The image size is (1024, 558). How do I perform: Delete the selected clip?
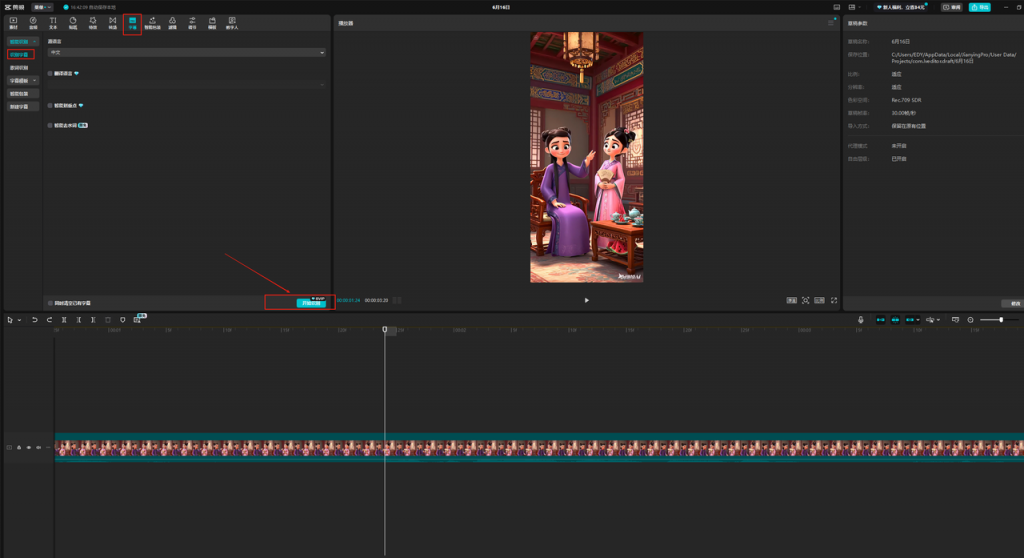click(x=108, y=320)
